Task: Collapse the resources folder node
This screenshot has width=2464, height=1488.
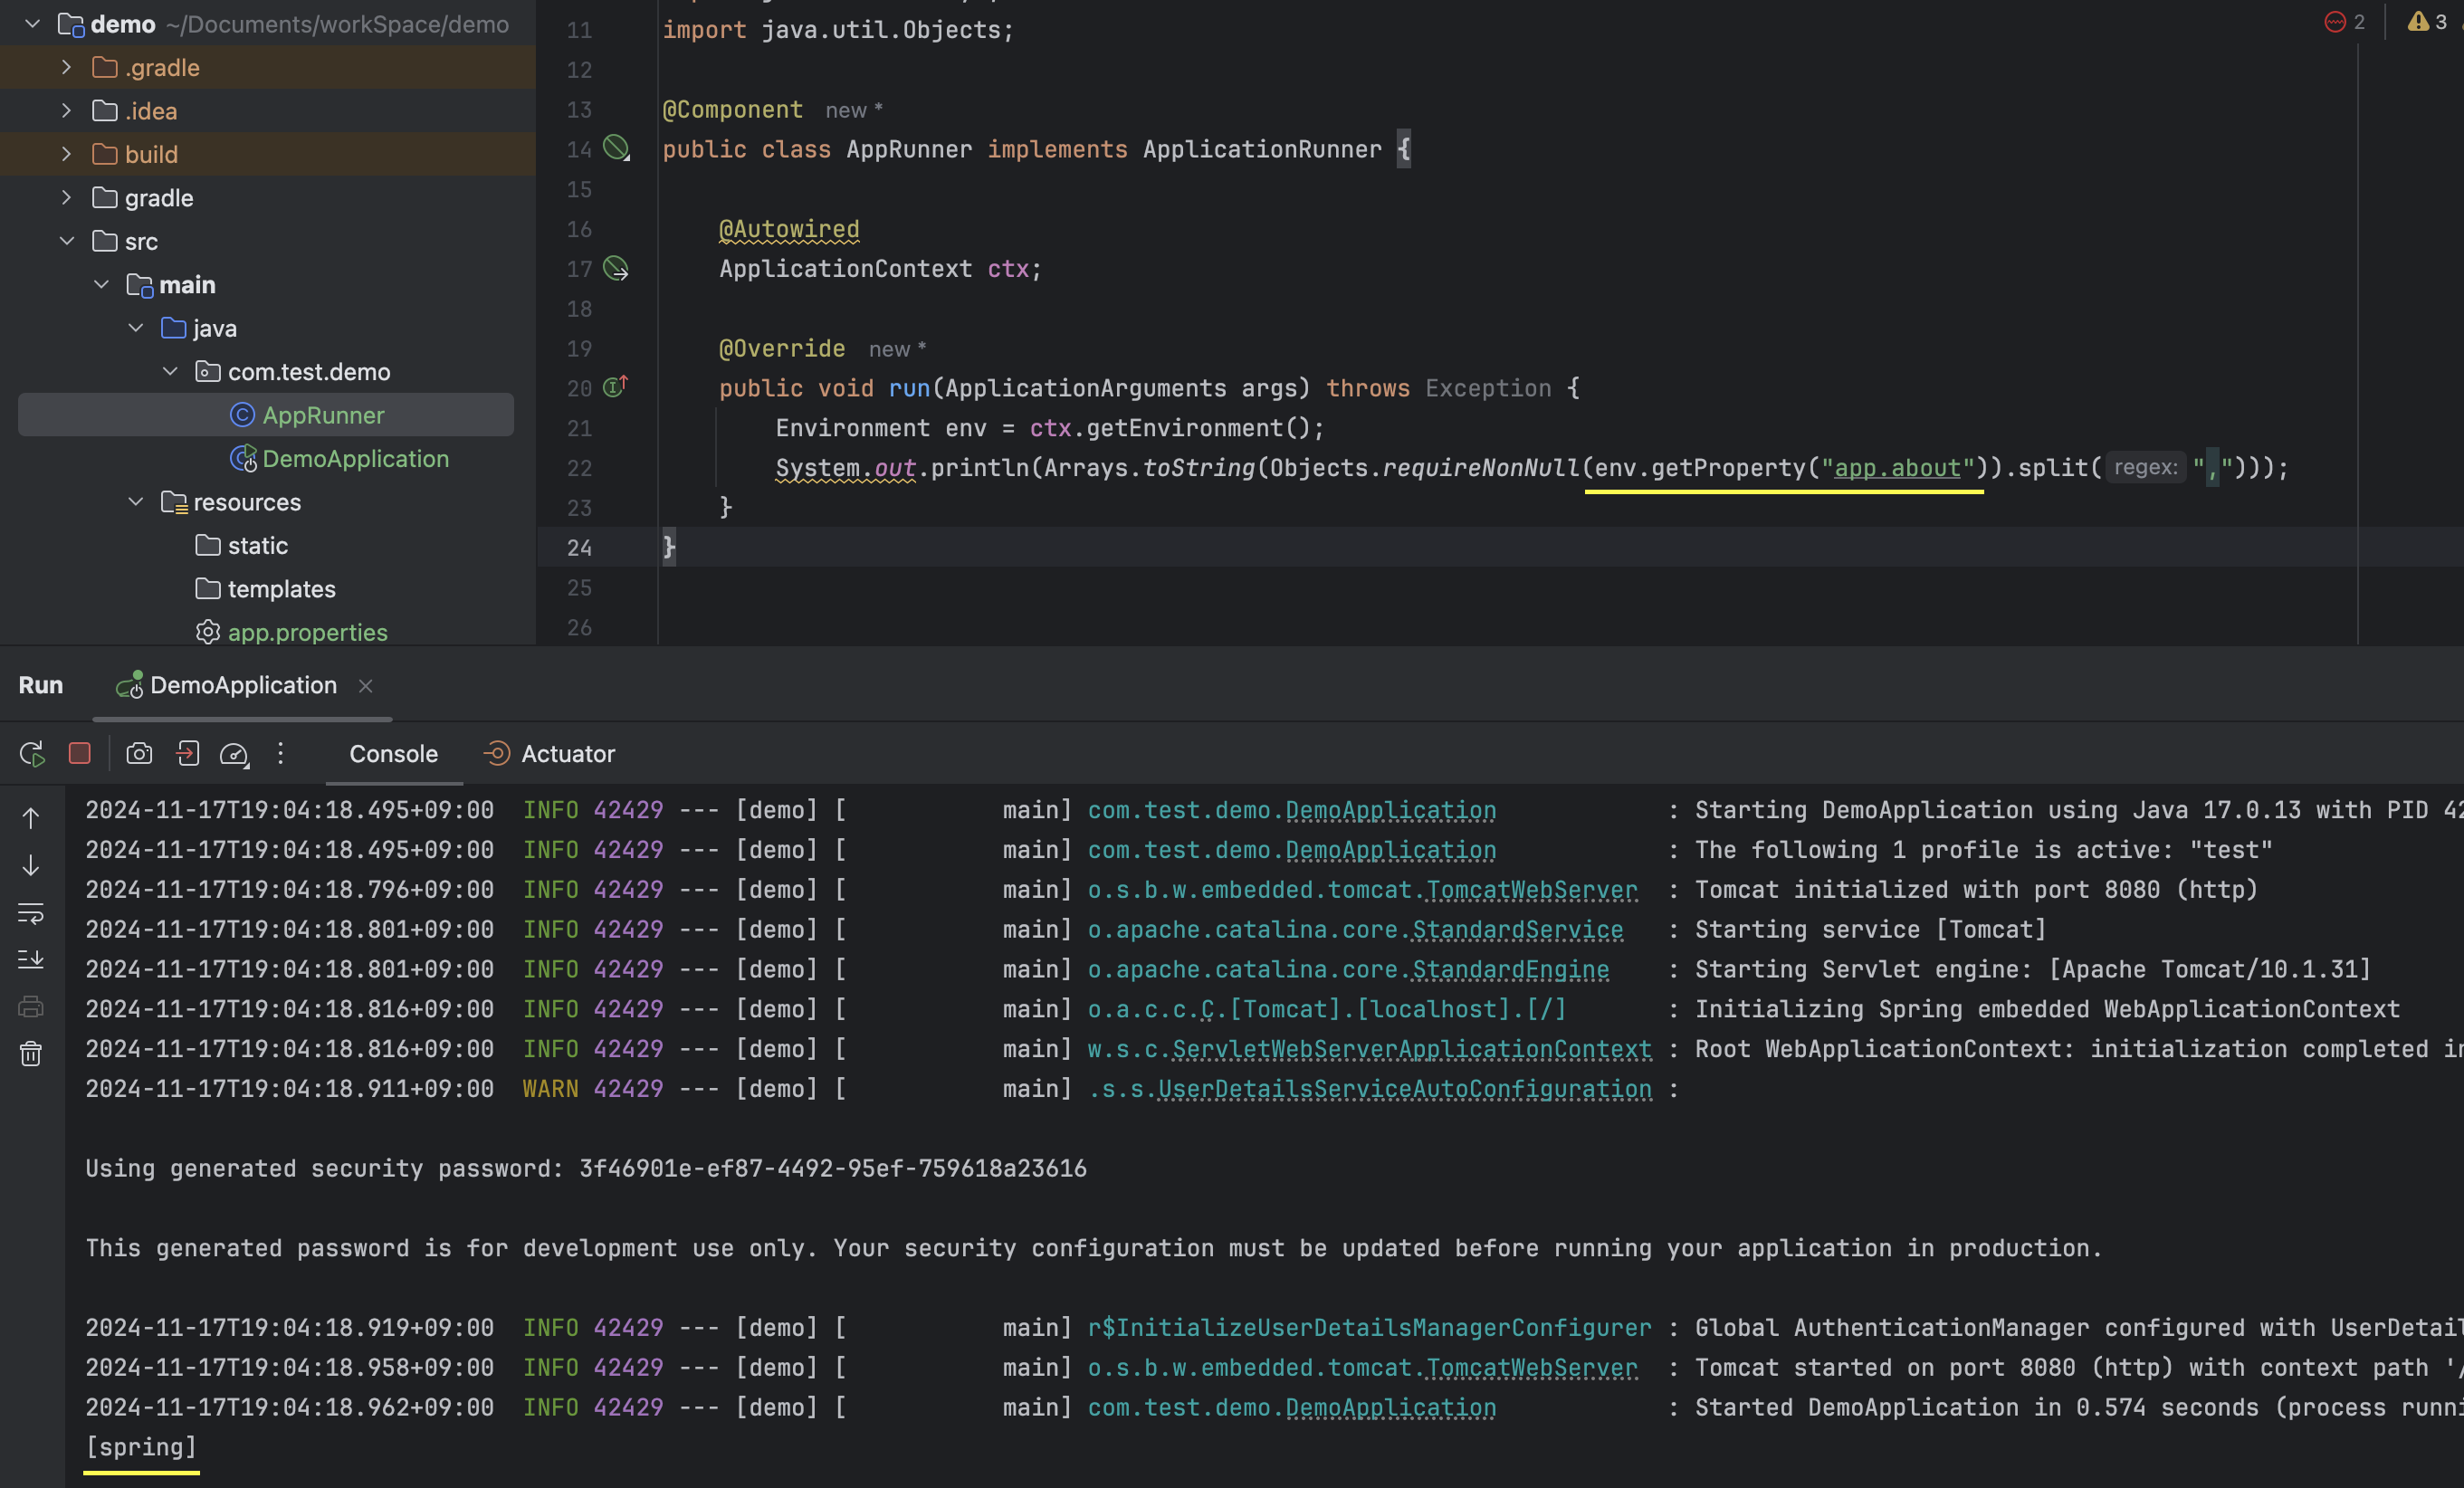Action: pos(136,502)
